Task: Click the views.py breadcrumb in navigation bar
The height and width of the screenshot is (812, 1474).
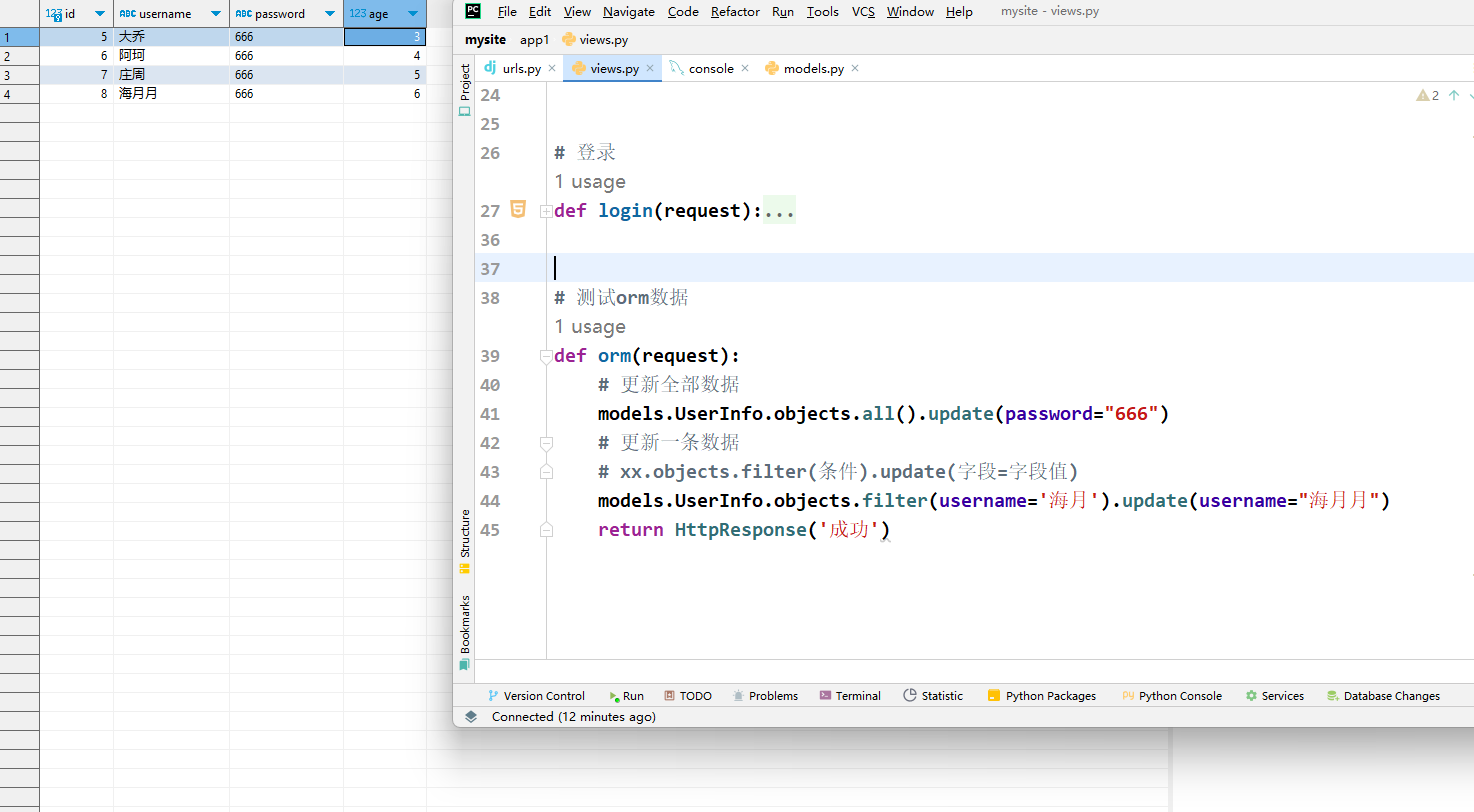Action: click(x=595, y=40)
